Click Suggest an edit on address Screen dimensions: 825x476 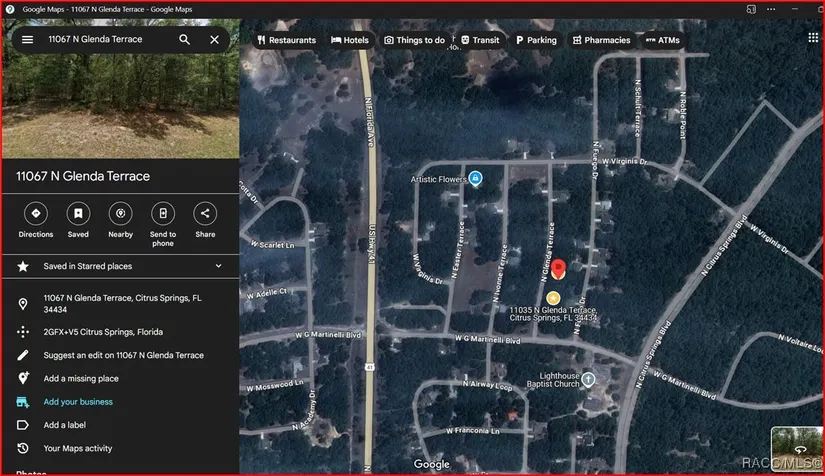coord(123,355)
